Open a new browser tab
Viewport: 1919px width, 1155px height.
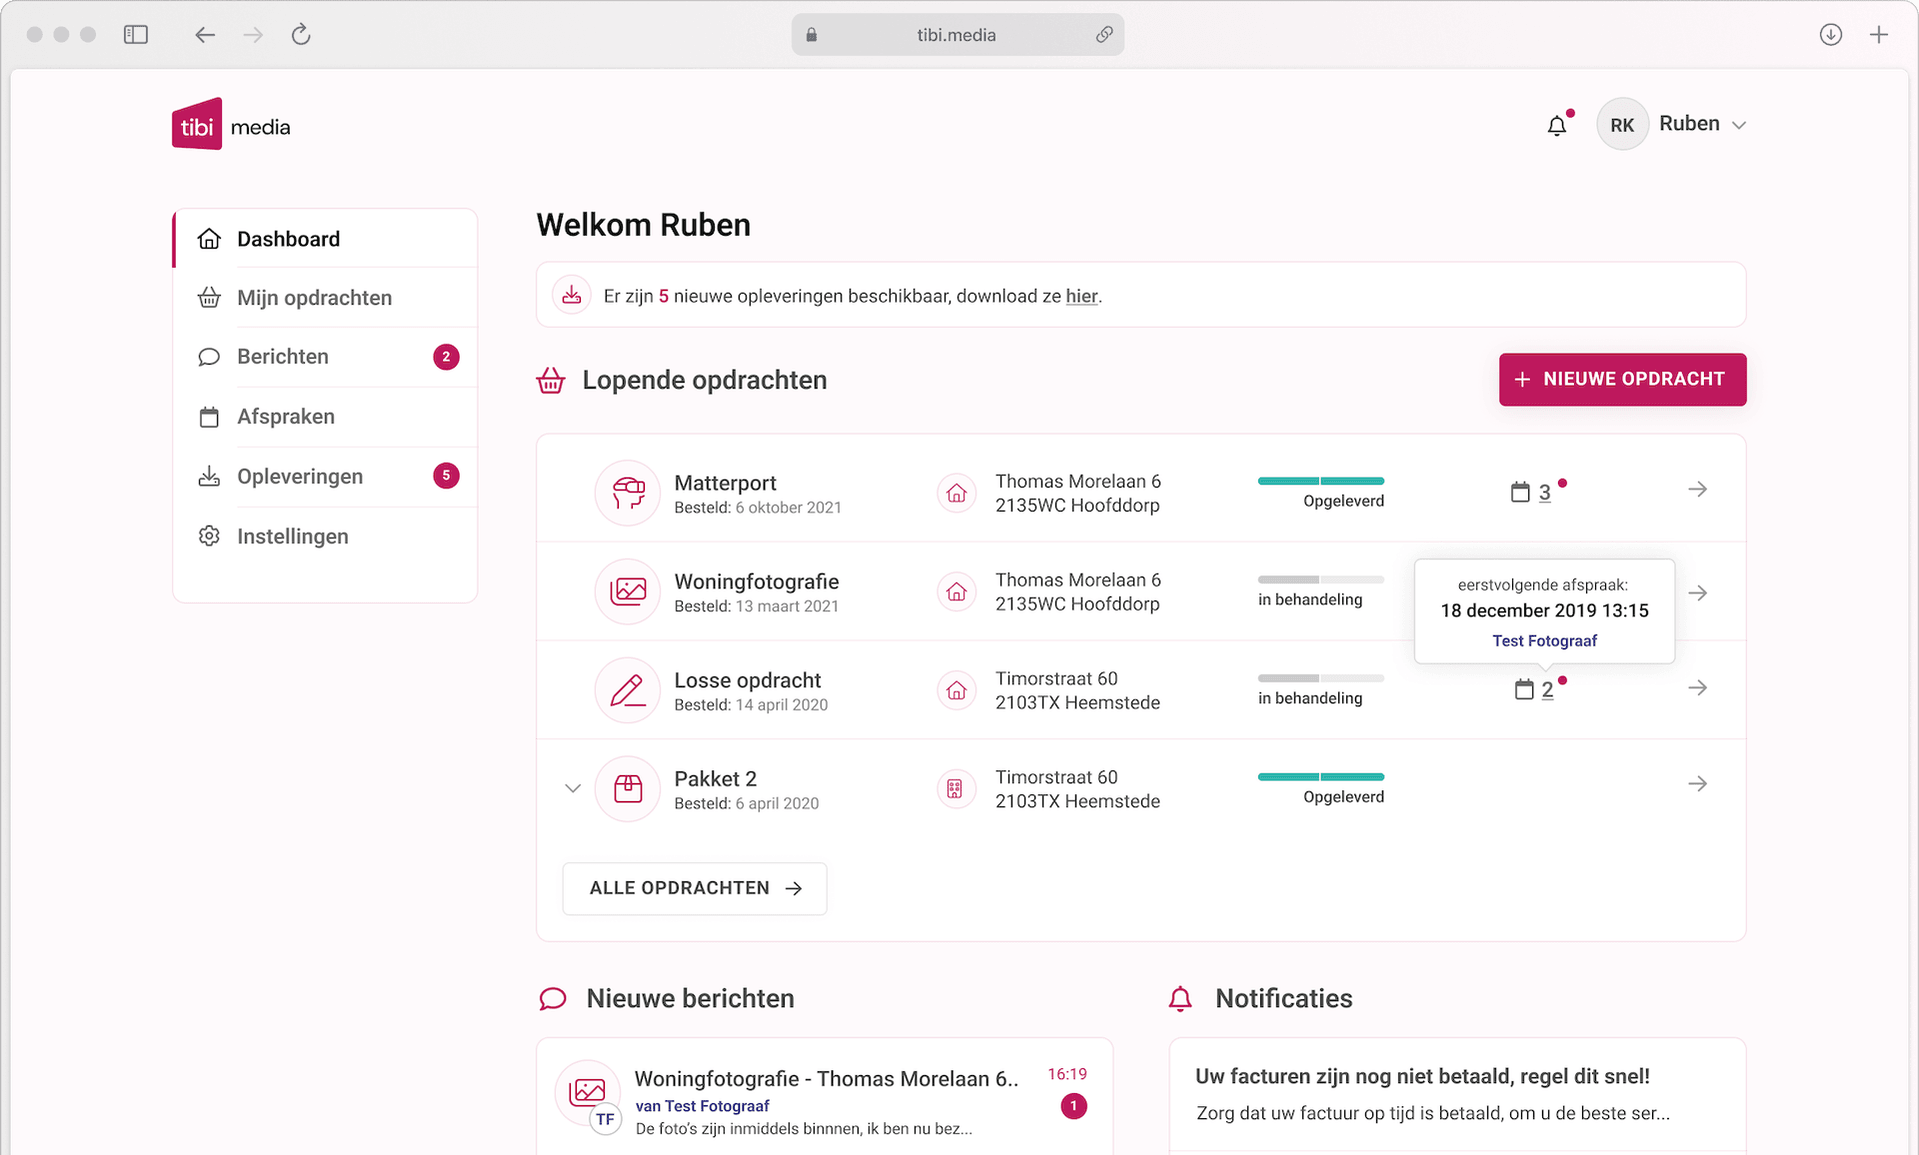click(1879, 35)
